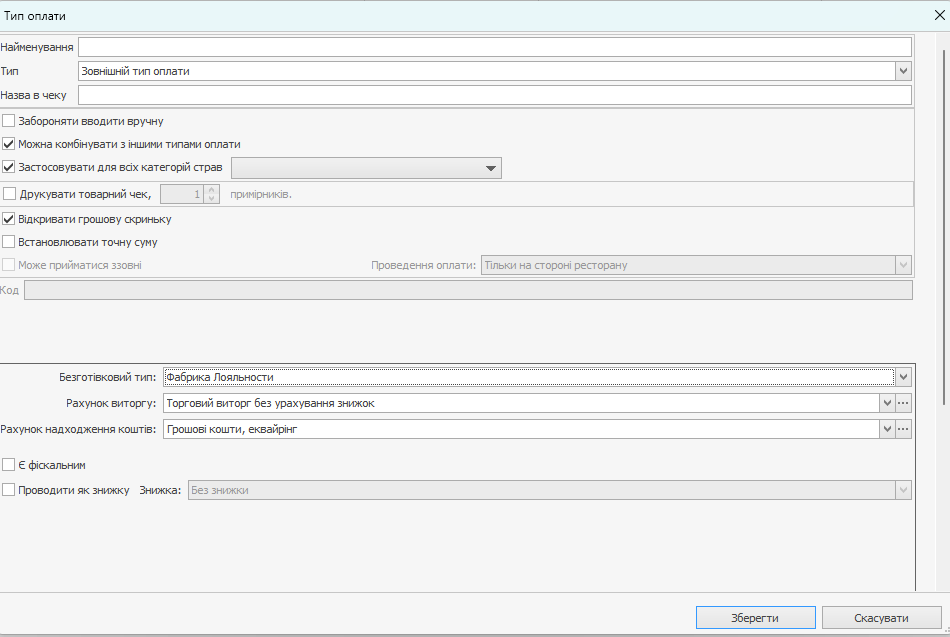Viewport: 950px width, 637px height.
Task: Uncheck Відкривати грошову скриньку option
Action: tap(9, 219)
